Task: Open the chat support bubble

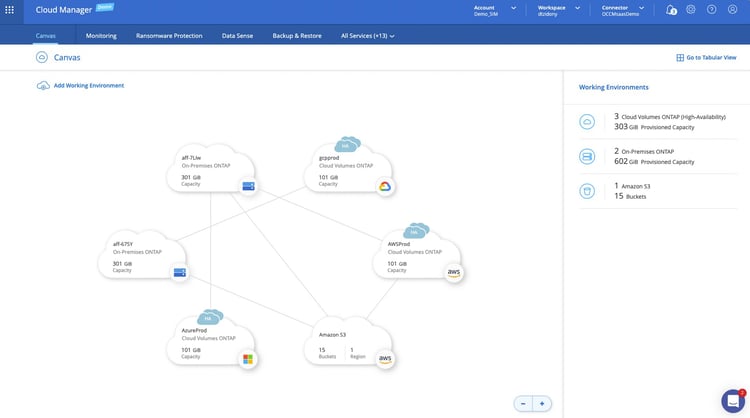Action: pyautogui.click(x=733, y=401)
